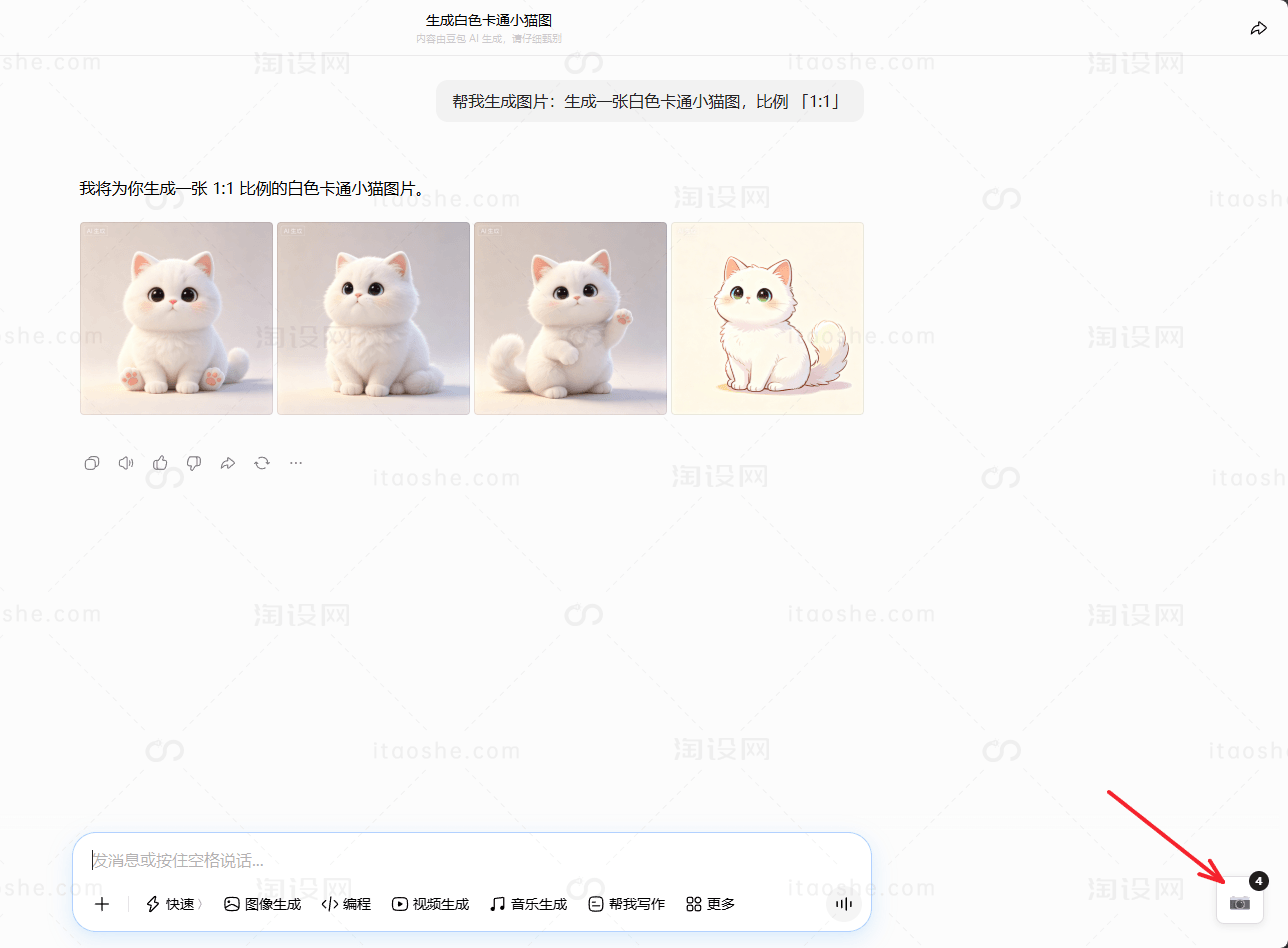Toggle voice input waveform button
This screenshot has height=948, width=1288.
point(844,904)
